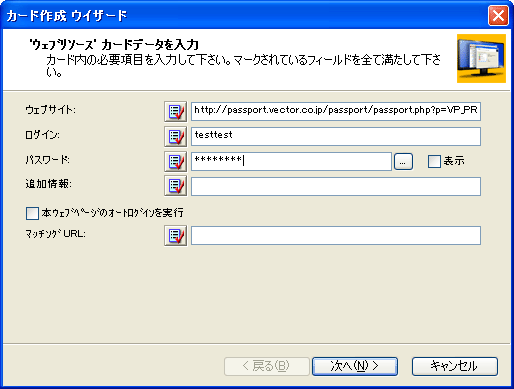Screen dimensions: 514x389
Task: Toggle the auto-login for this web page checkbox
Action: 32,213
